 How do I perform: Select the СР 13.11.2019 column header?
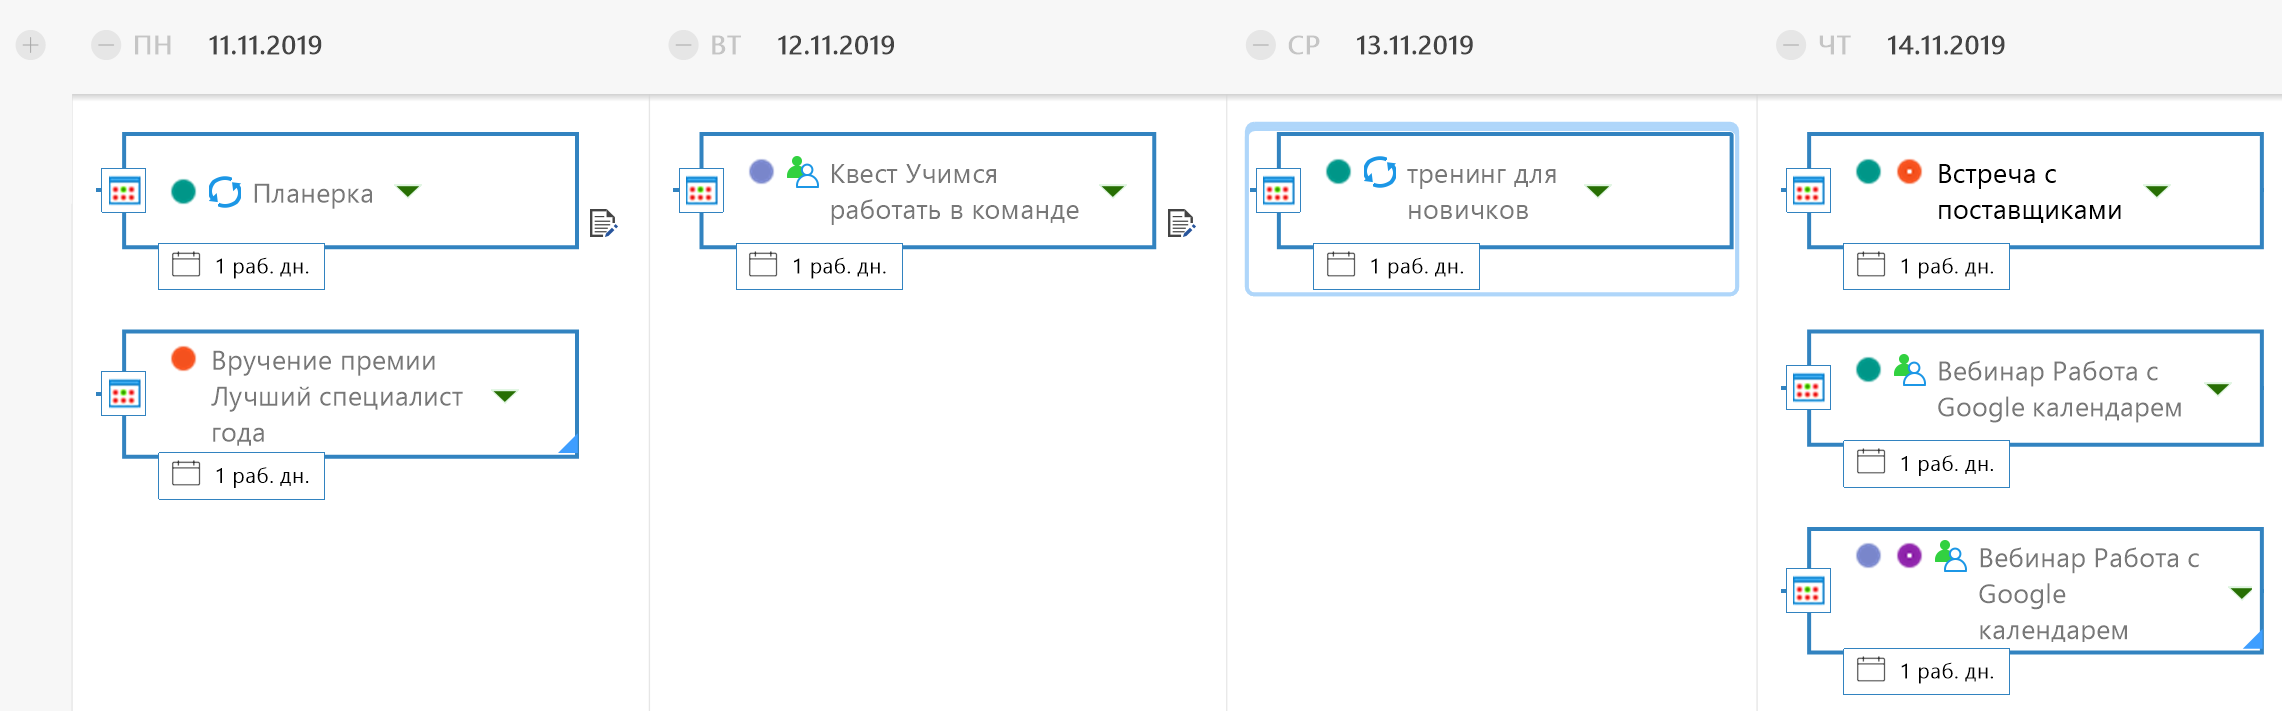click(1413, 45)
